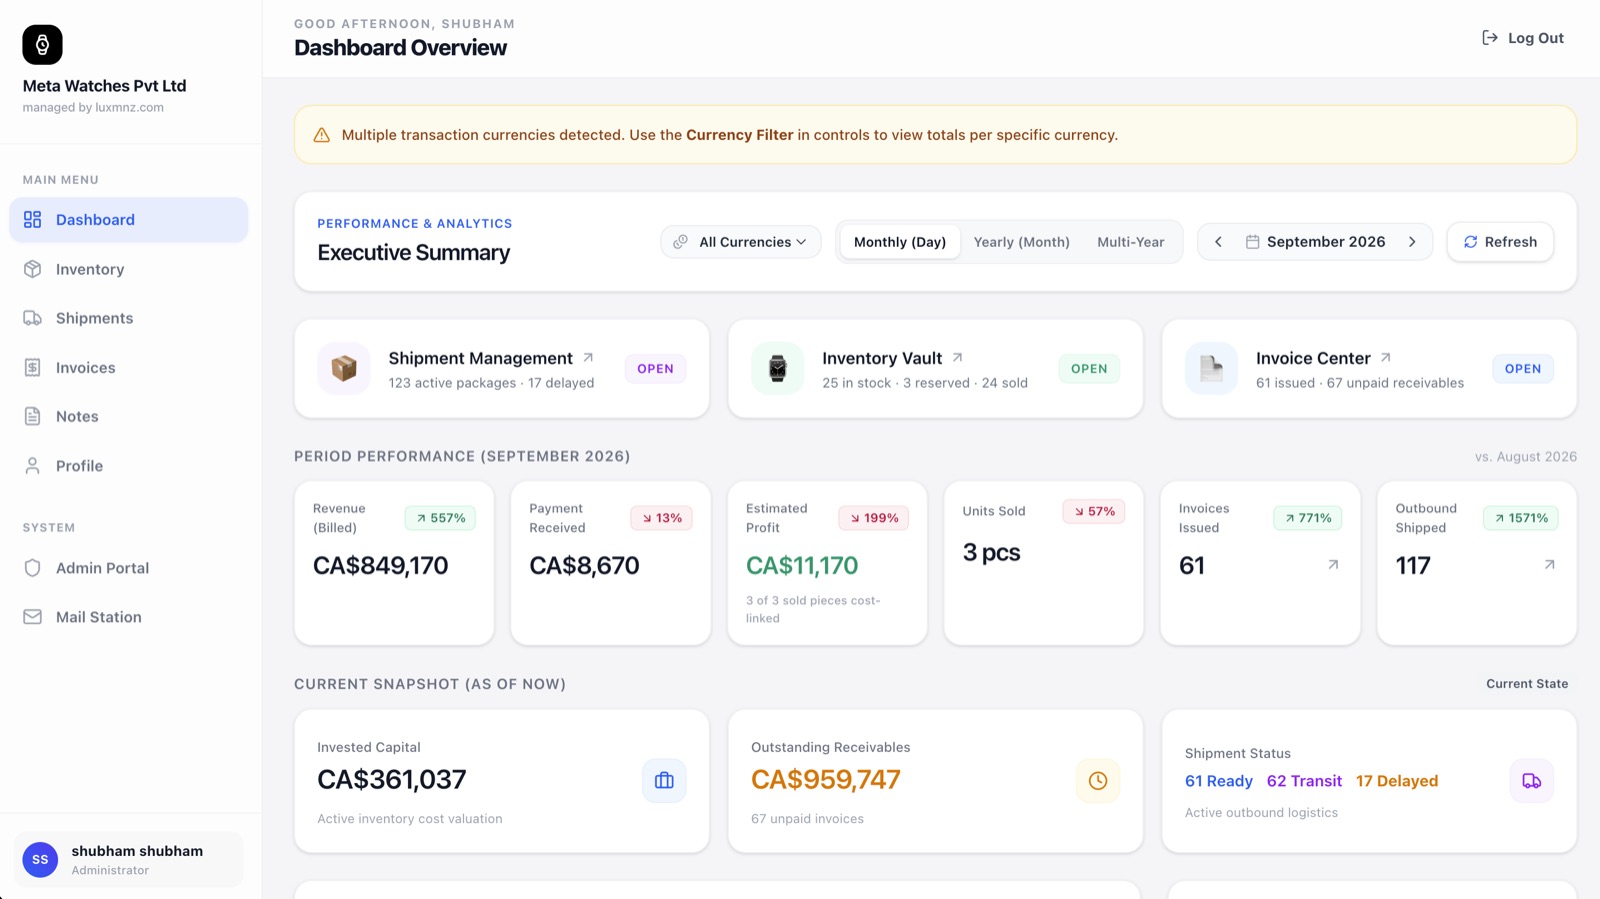Open Inventory in the sidebar

coord(129,269)
